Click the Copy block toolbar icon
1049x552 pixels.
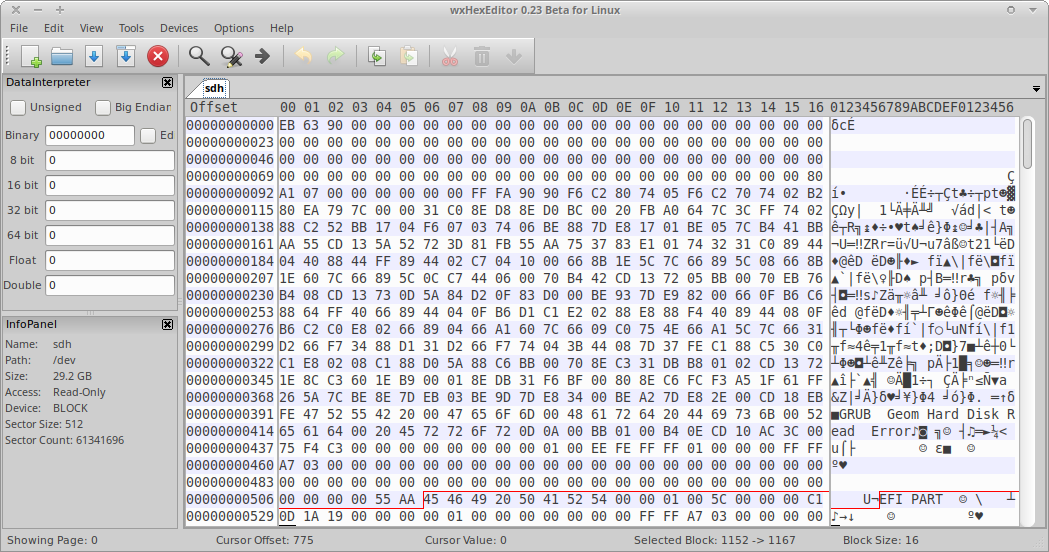click(x=377, y=57)
